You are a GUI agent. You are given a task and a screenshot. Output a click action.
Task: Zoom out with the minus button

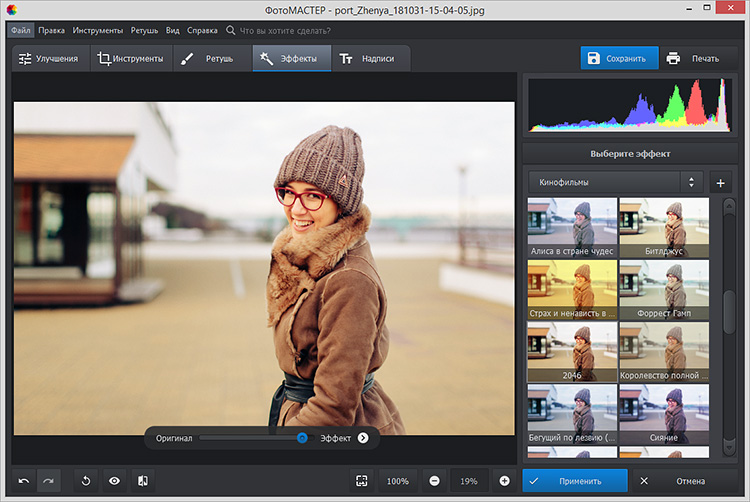434,481
